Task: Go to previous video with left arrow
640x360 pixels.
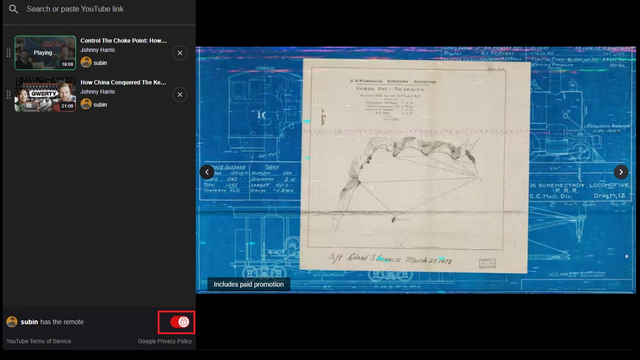Action: click(x=207, y=172)
